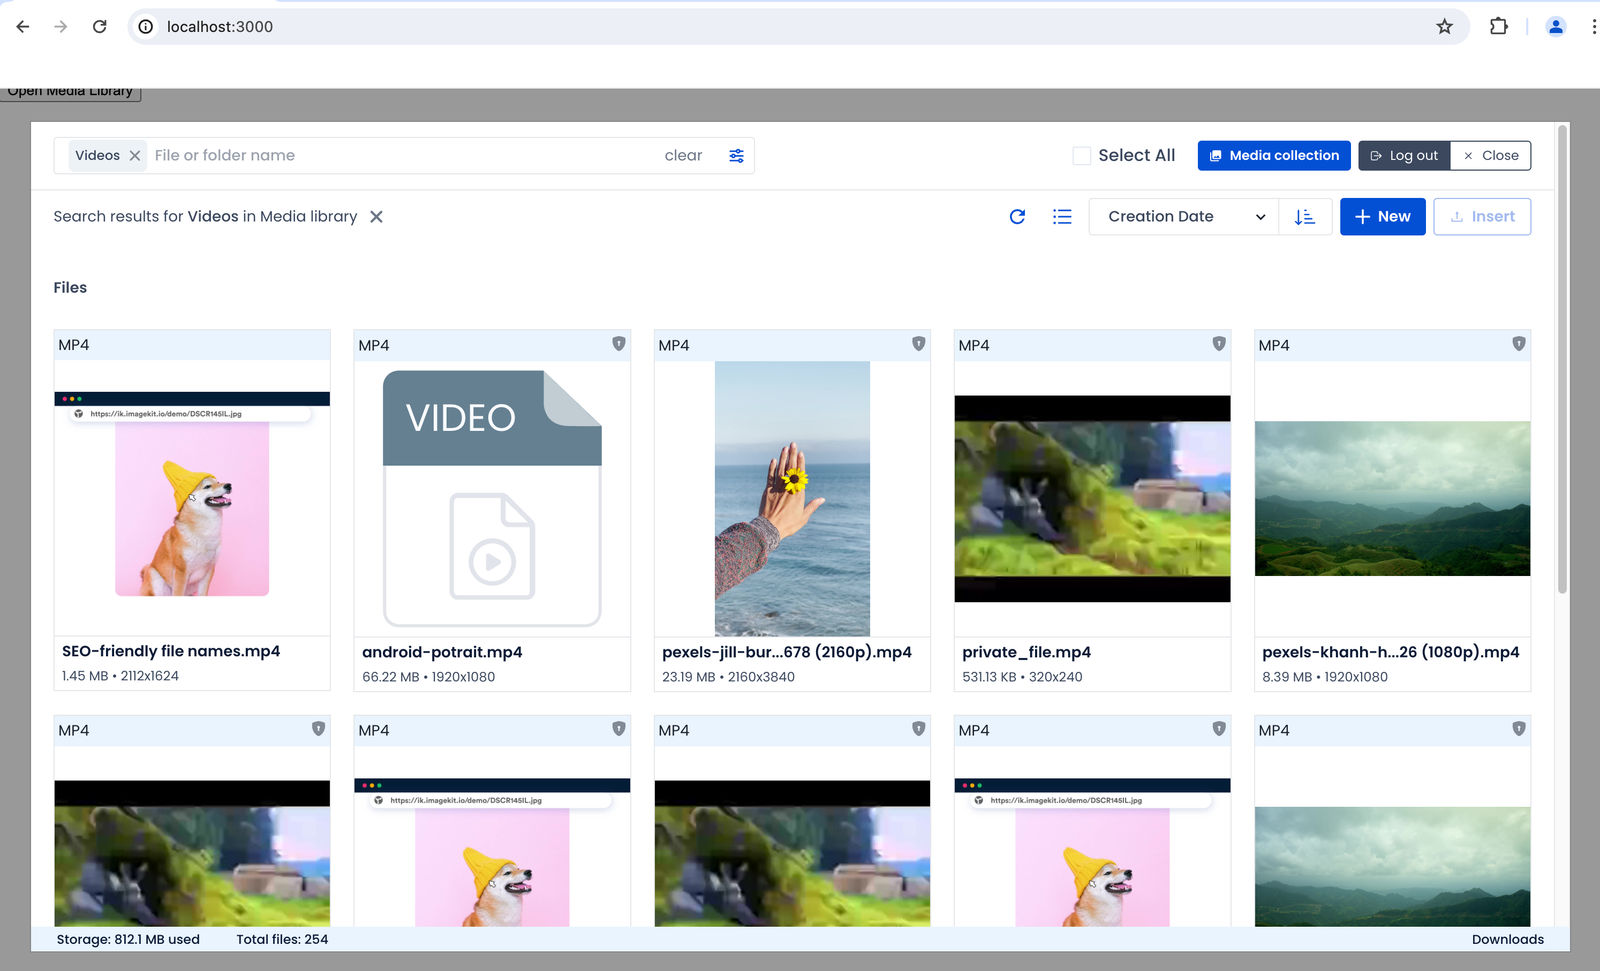Remove the Videos filter chip
This screenshot has height=971, width=1600.
(135, 156)
